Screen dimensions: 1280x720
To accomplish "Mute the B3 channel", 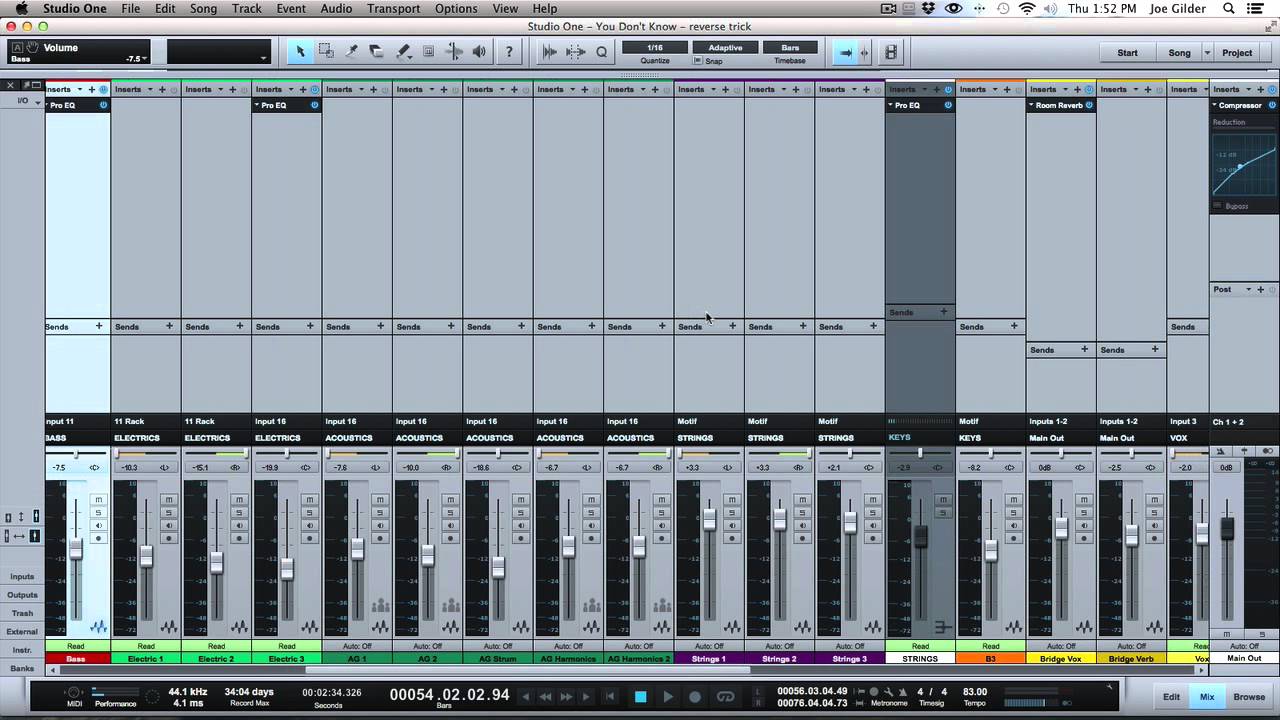I will tap(1013, 500).
